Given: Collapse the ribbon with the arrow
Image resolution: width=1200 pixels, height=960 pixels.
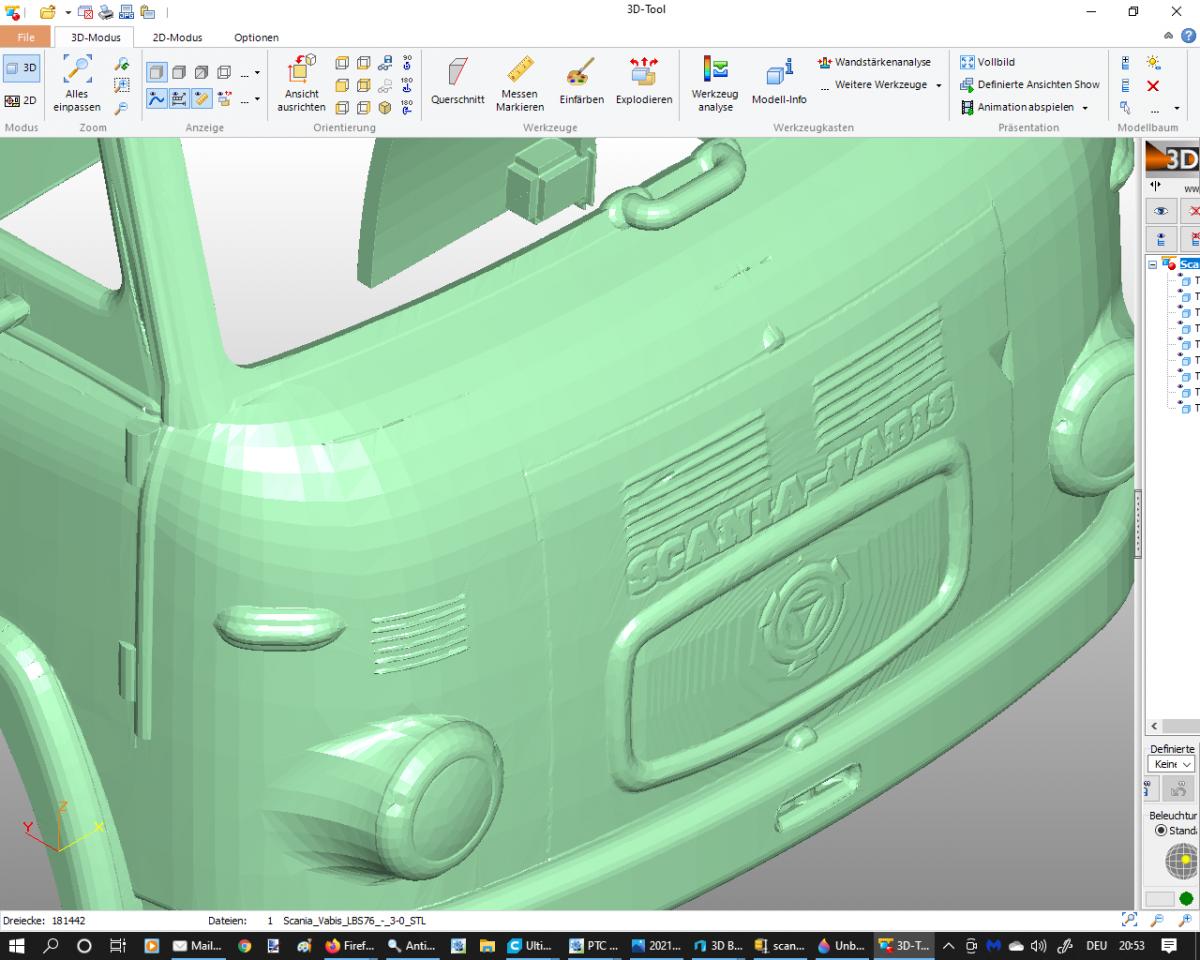Looking at the screenshot, I should (1169, 37).
